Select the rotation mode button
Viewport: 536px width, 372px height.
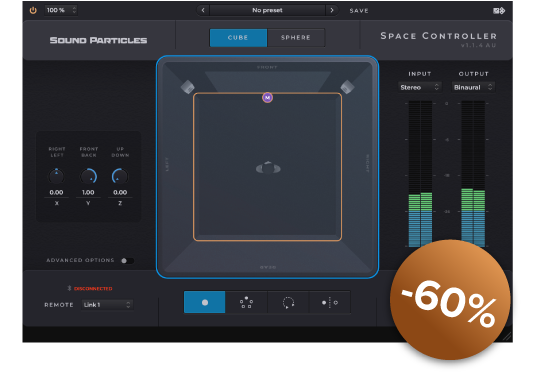coord(288,302)
